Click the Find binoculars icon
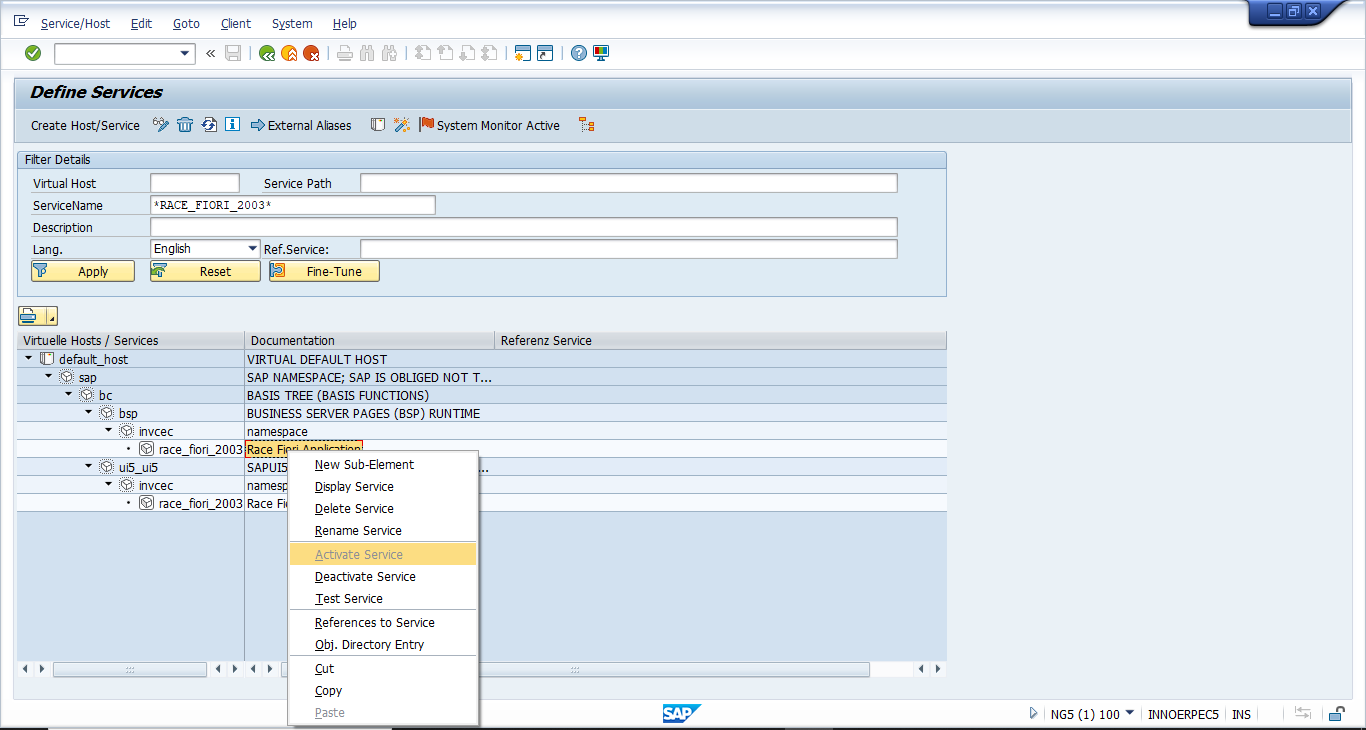Screen dimensions: 1366x730 (x=367, y=54)
